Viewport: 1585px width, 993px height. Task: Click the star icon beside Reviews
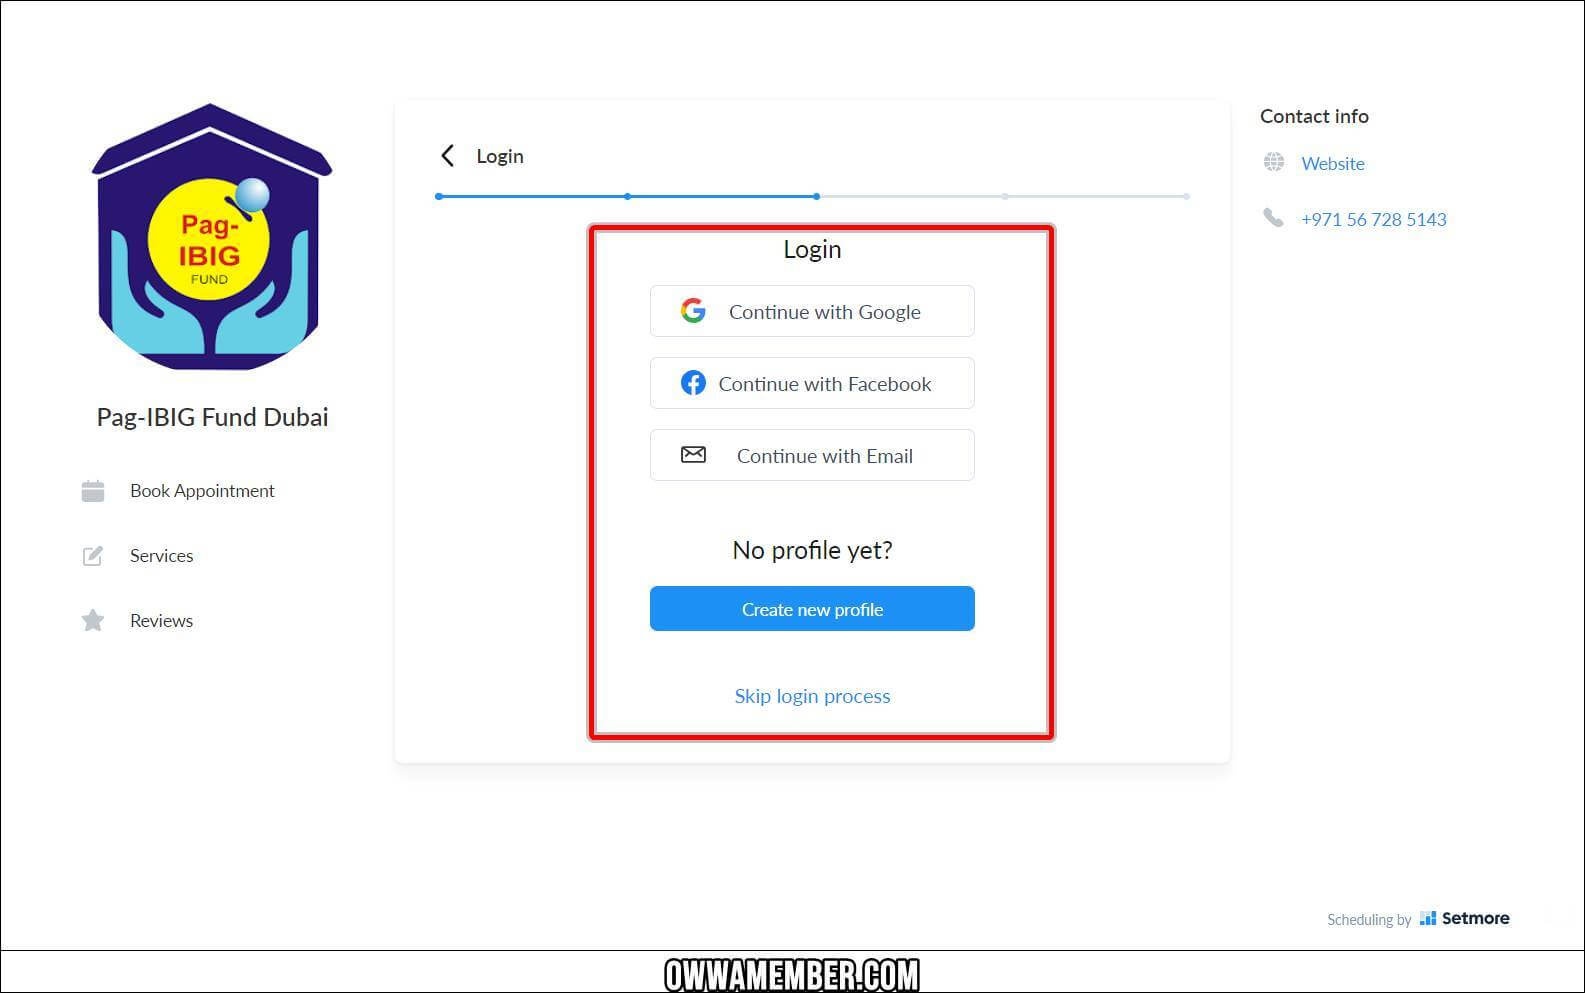tap(93, 621)
